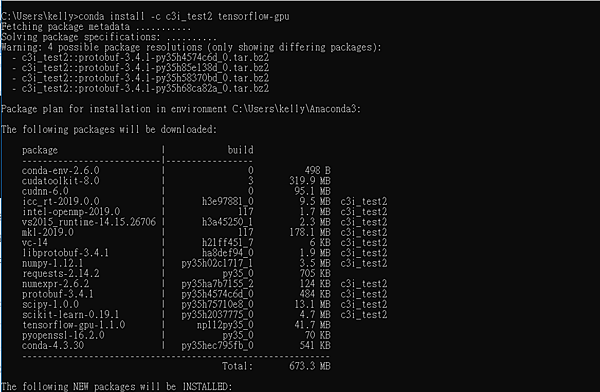Select the last protobuf py35h68ca82a line
This screenshot has height=392, width=600.
(140, 89)
